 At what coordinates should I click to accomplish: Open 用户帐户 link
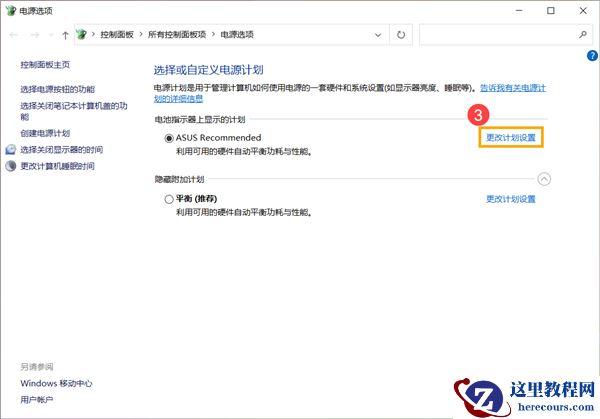click(37, 399)
